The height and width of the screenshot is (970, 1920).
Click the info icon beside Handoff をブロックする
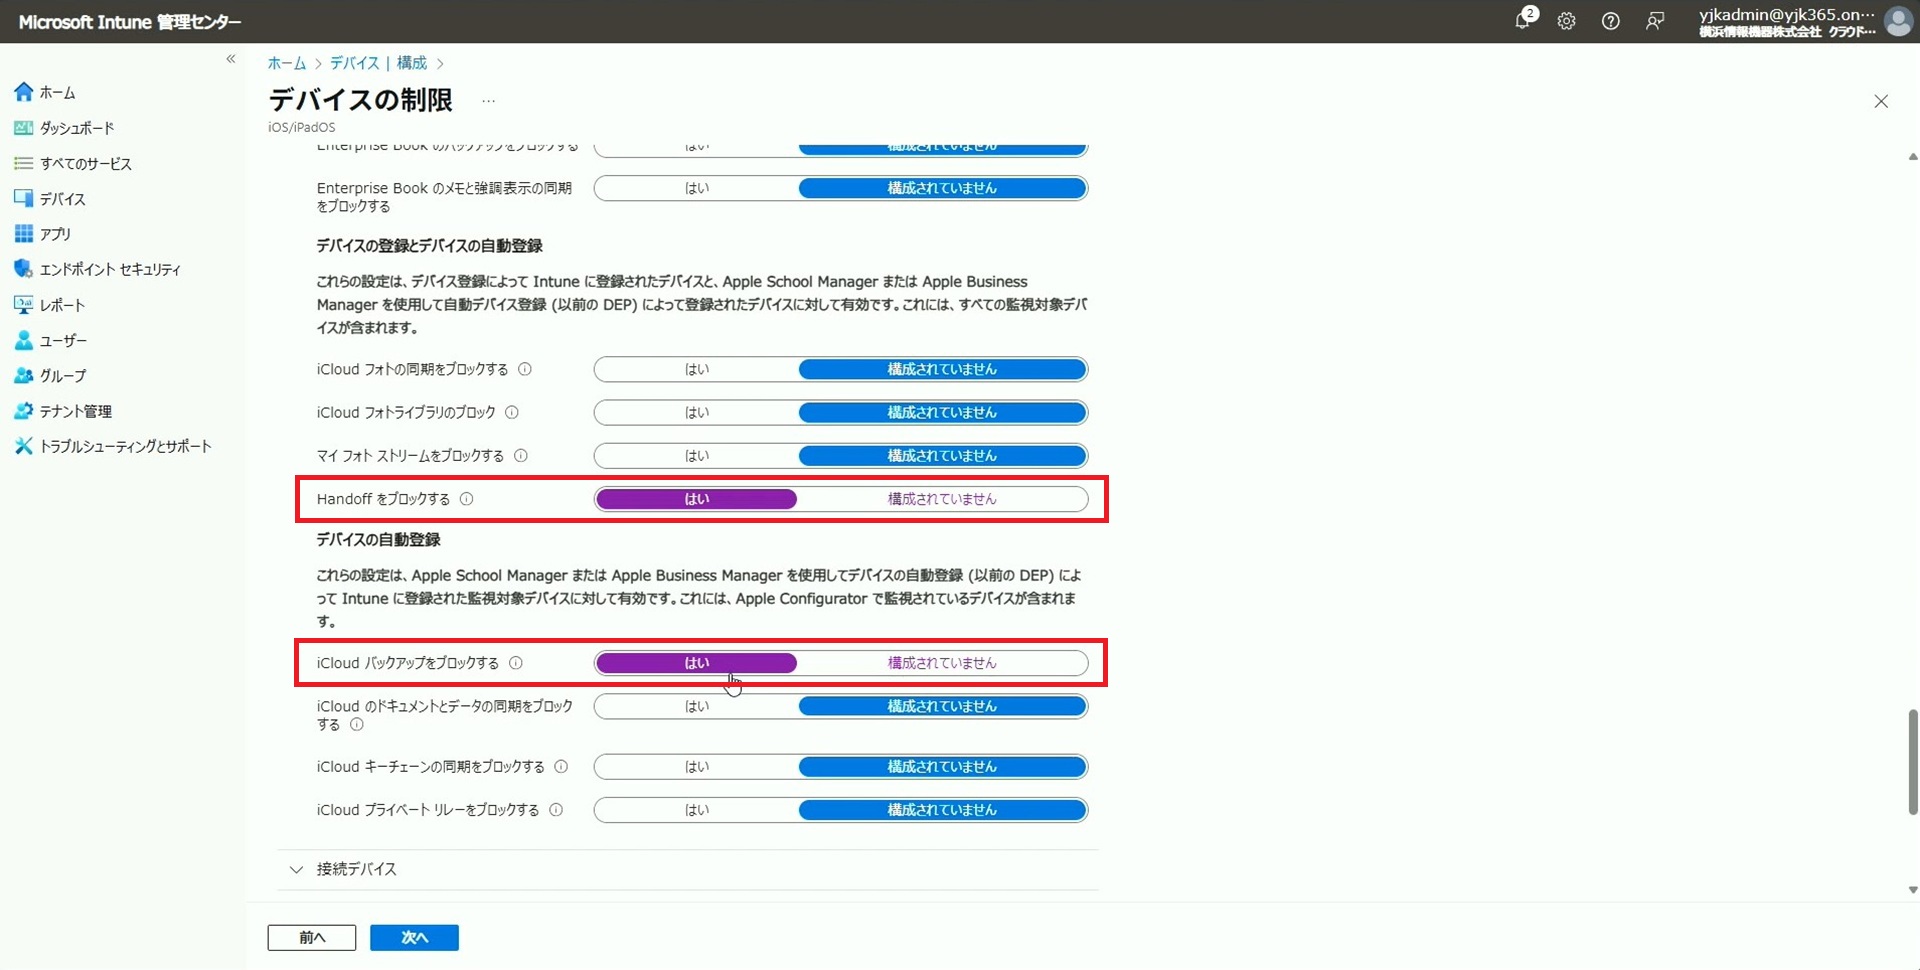click(x=467, y=499)
